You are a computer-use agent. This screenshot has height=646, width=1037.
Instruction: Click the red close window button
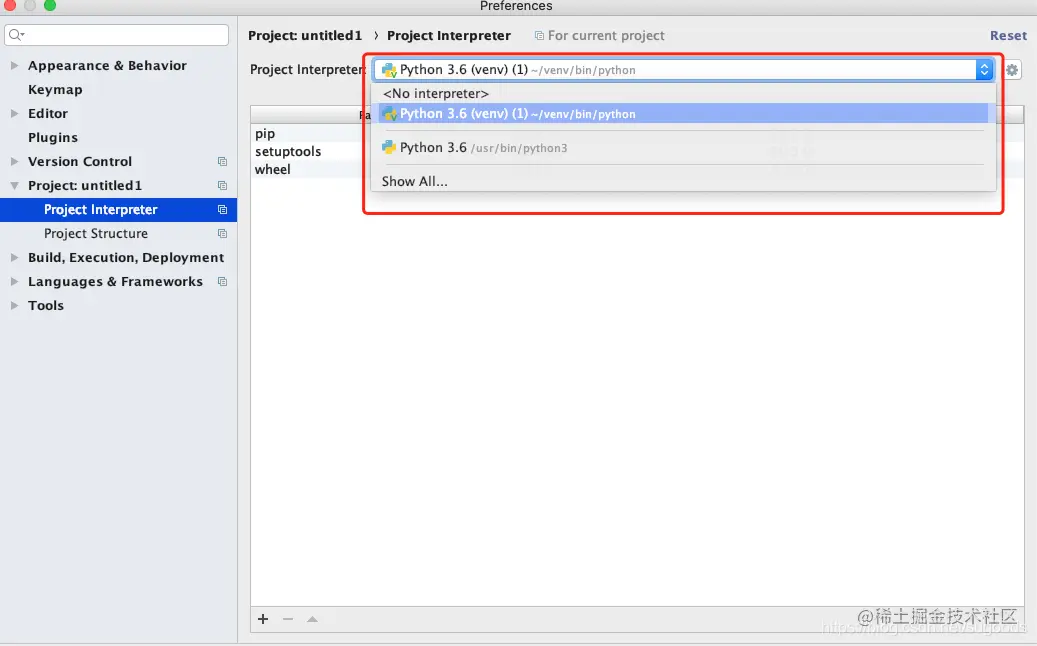(x=10, y=5)
